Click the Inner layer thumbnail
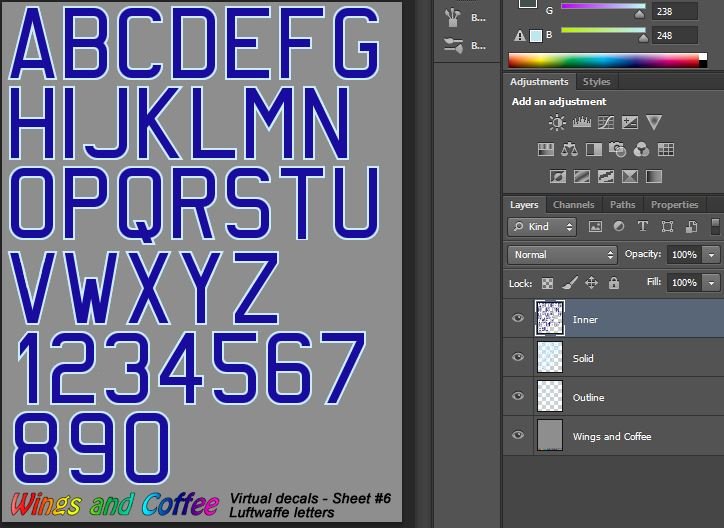This screenshot has height=528, width=724. (x=549, y=318)
